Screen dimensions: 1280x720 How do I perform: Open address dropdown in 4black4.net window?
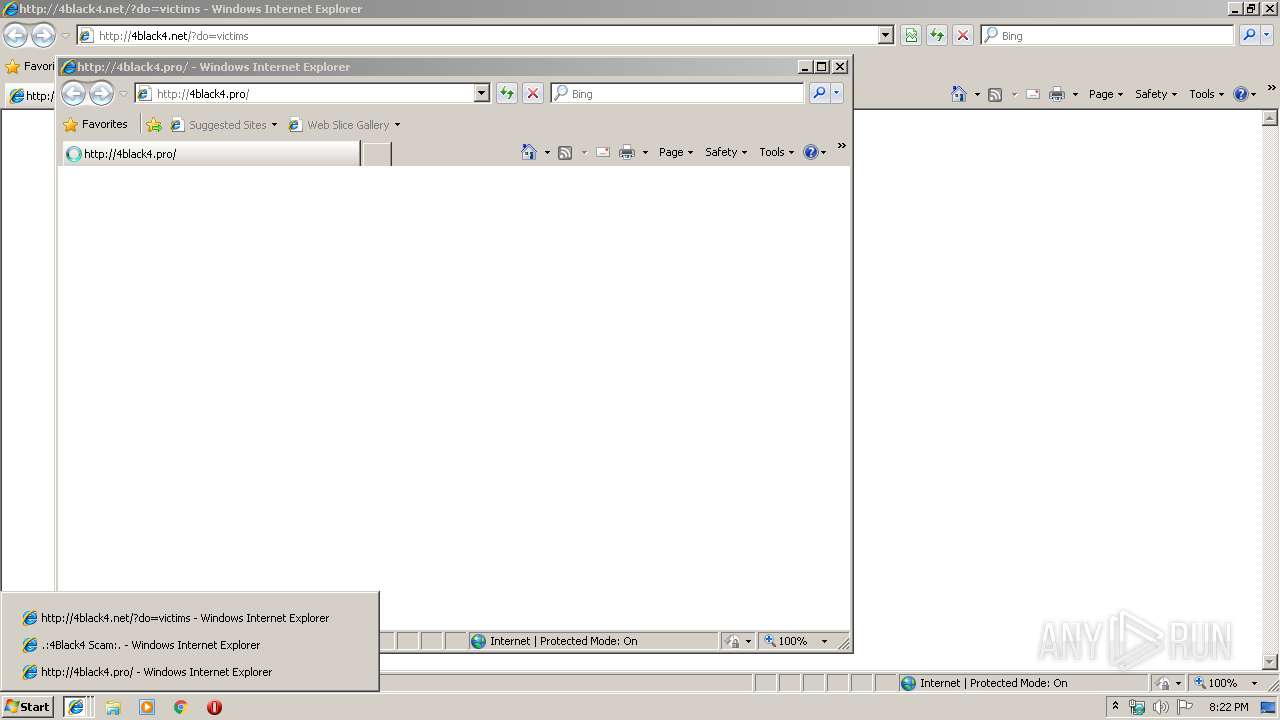886,35
